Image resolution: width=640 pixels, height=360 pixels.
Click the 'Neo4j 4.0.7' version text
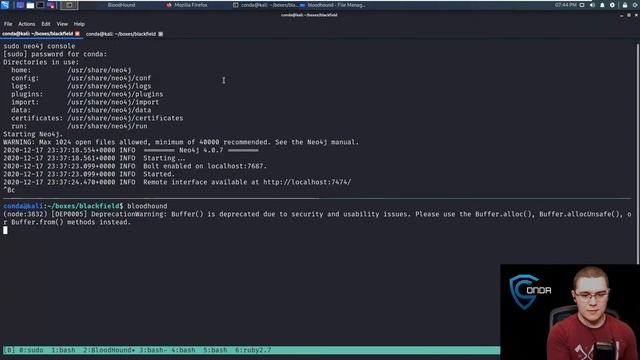pyautogui.click(x=201, y=150)
